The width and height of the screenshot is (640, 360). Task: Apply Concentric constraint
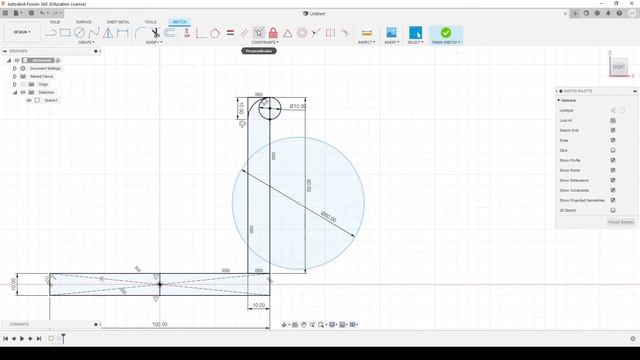click(302, 33)
